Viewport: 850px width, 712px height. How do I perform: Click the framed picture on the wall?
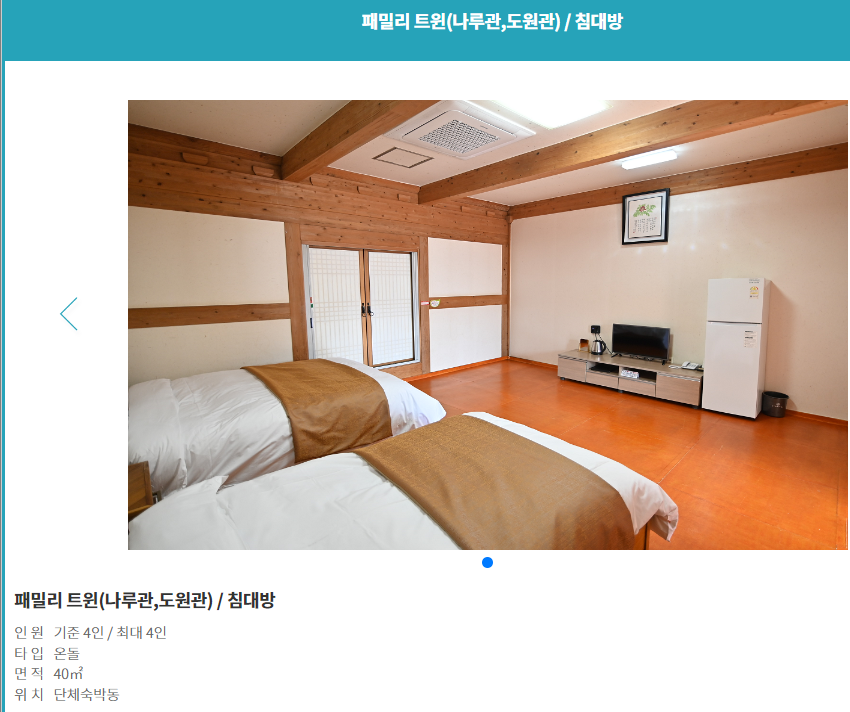pyautogui.click(x=645, y=216)
